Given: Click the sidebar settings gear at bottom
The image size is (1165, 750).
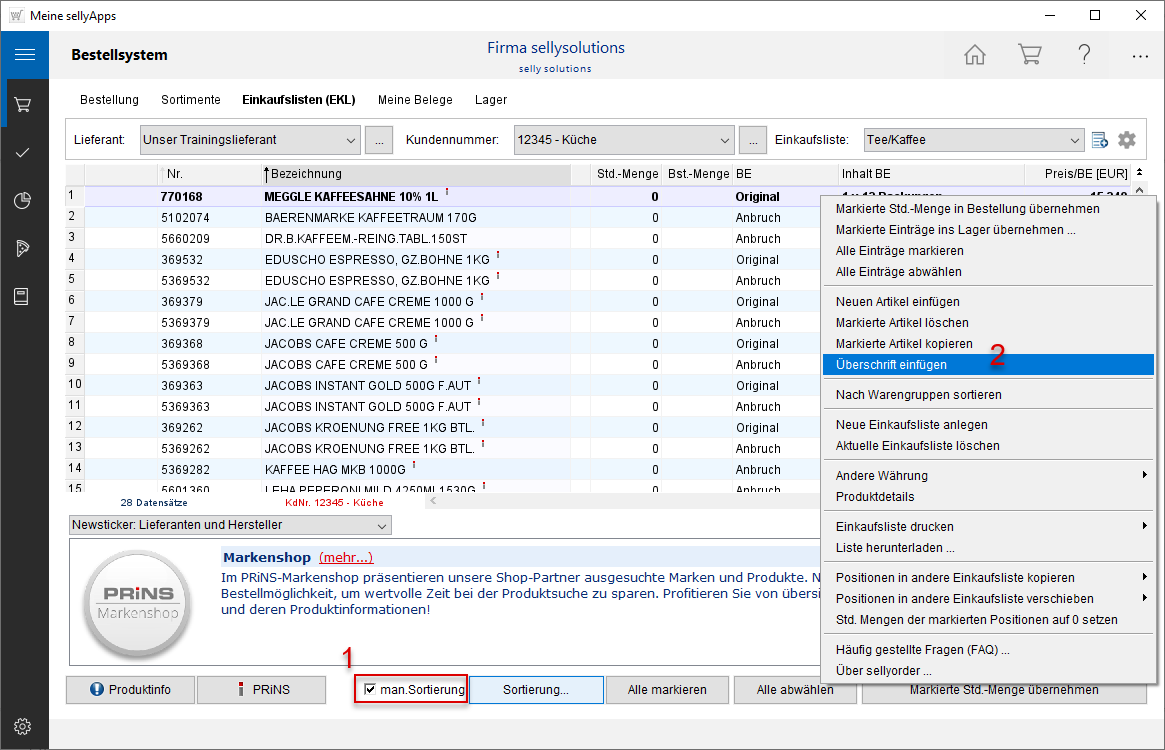Looking at the screenshot, I should pyautogui.click(x=24, y=726).
